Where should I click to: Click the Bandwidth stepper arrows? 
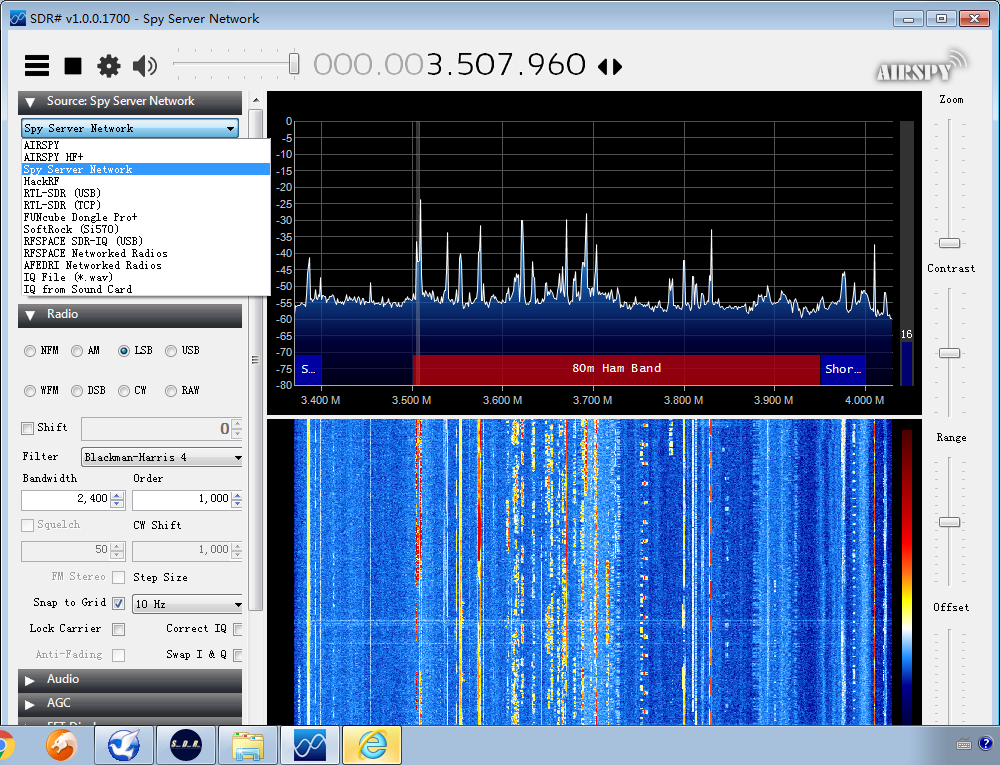pyautogui.click(x=117, y=499)
